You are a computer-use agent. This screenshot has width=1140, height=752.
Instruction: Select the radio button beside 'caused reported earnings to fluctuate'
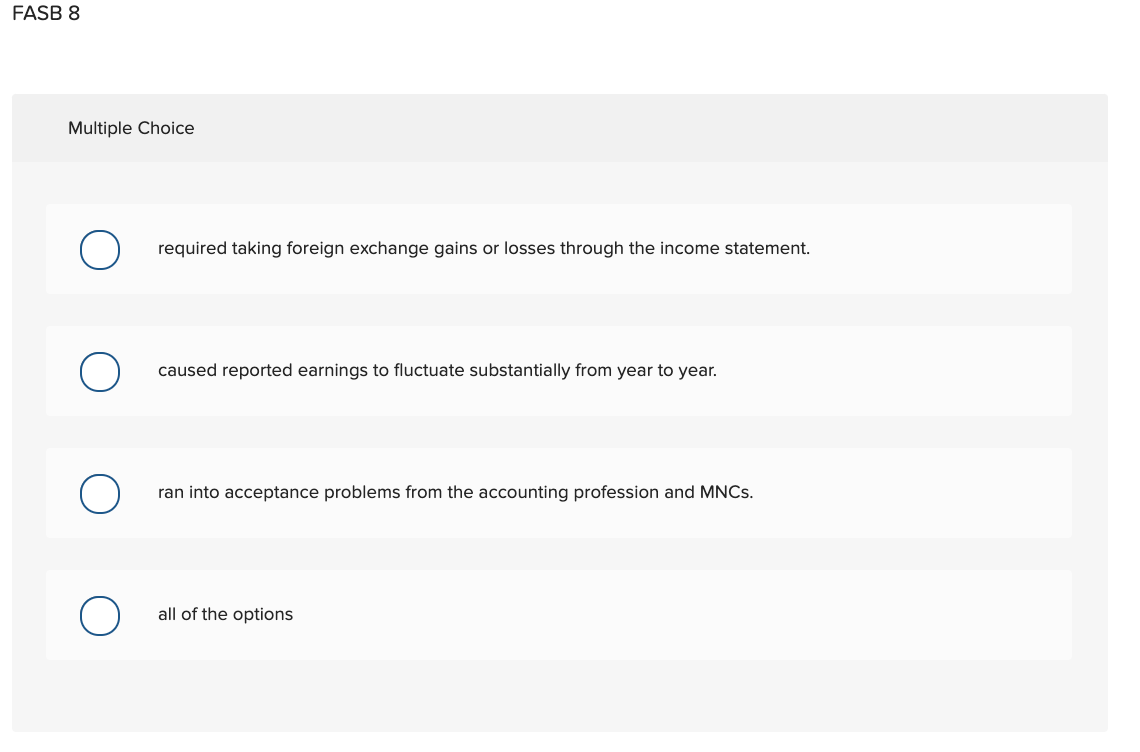point(99,371)
